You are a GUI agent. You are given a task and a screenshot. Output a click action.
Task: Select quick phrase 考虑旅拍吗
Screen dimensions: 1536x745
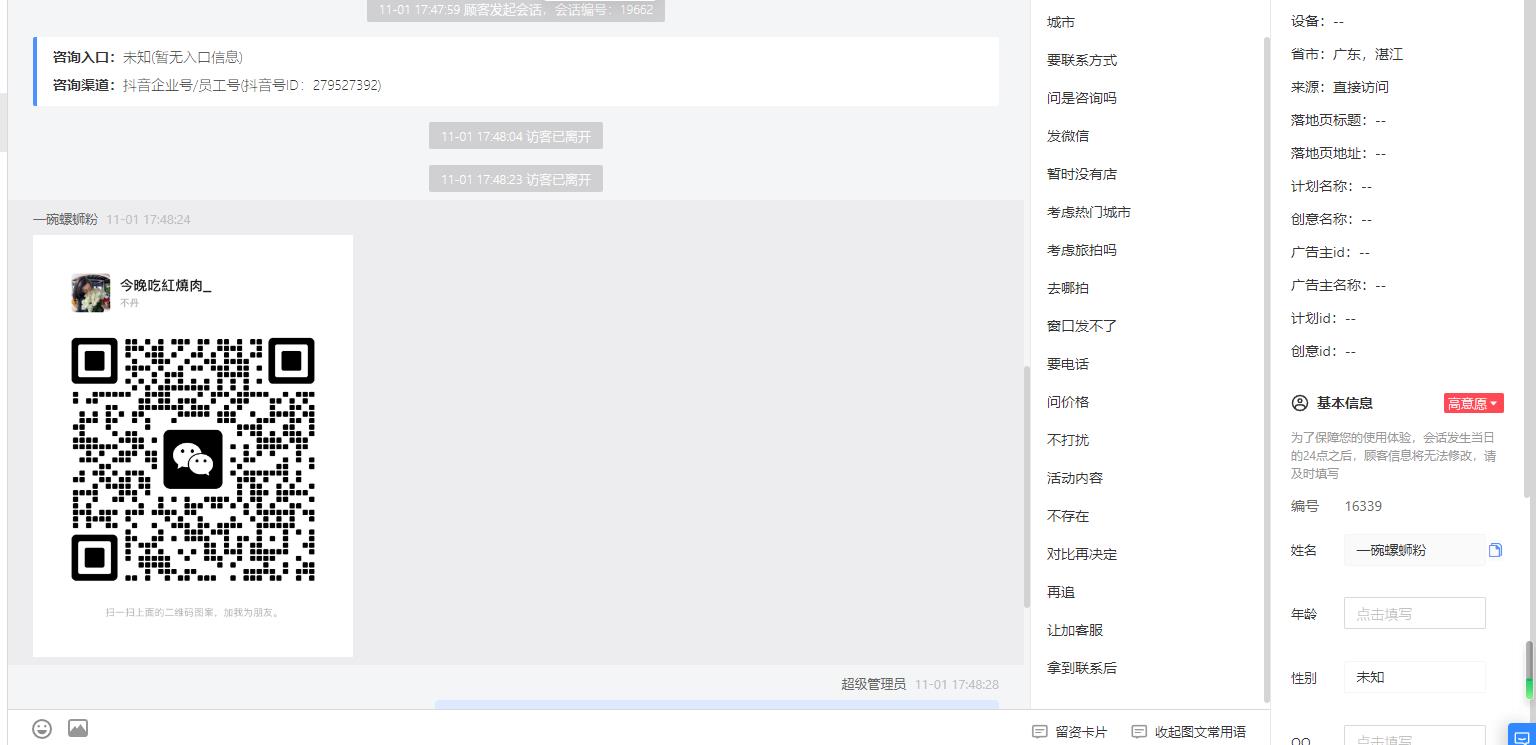[x=1082, y=250]
